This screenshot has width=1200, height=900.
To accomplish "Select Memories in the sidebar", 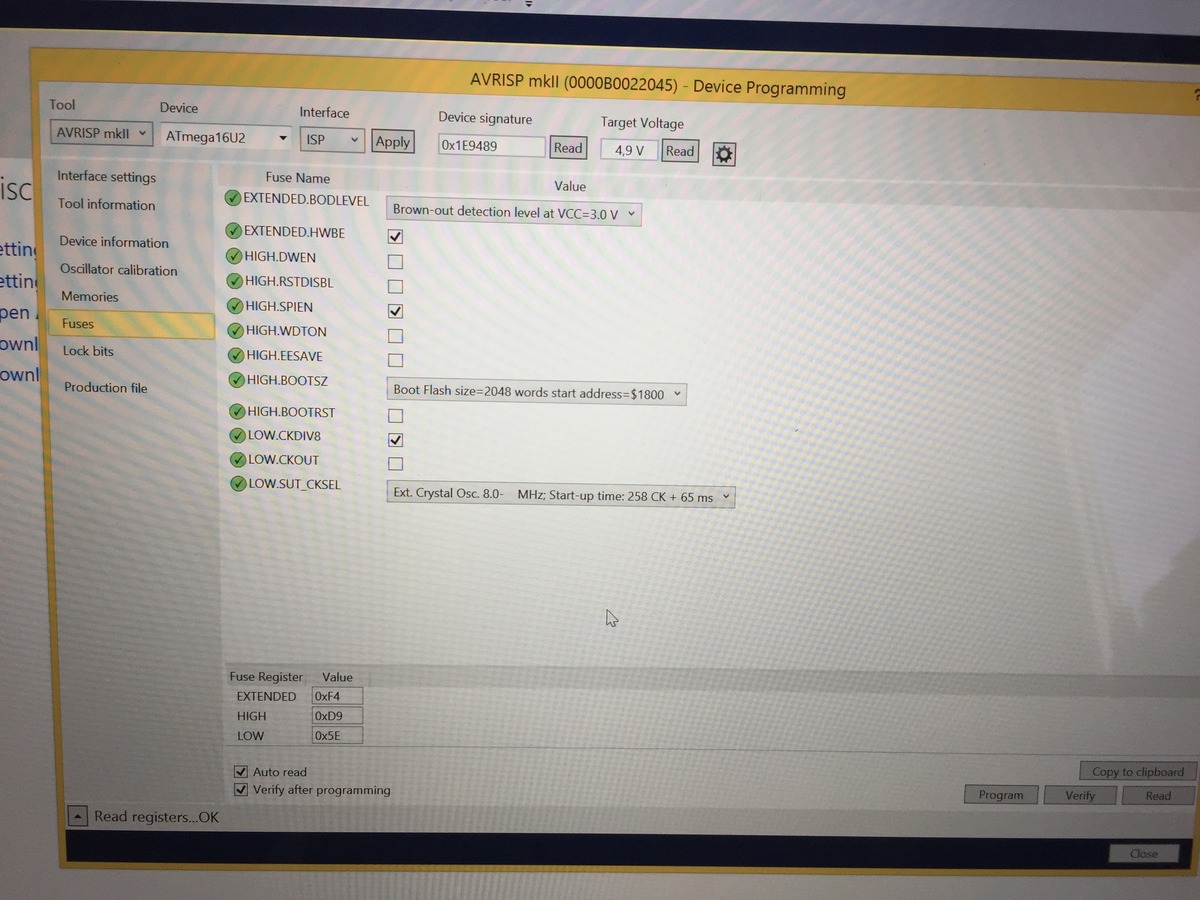I will [x=90, y=297].
